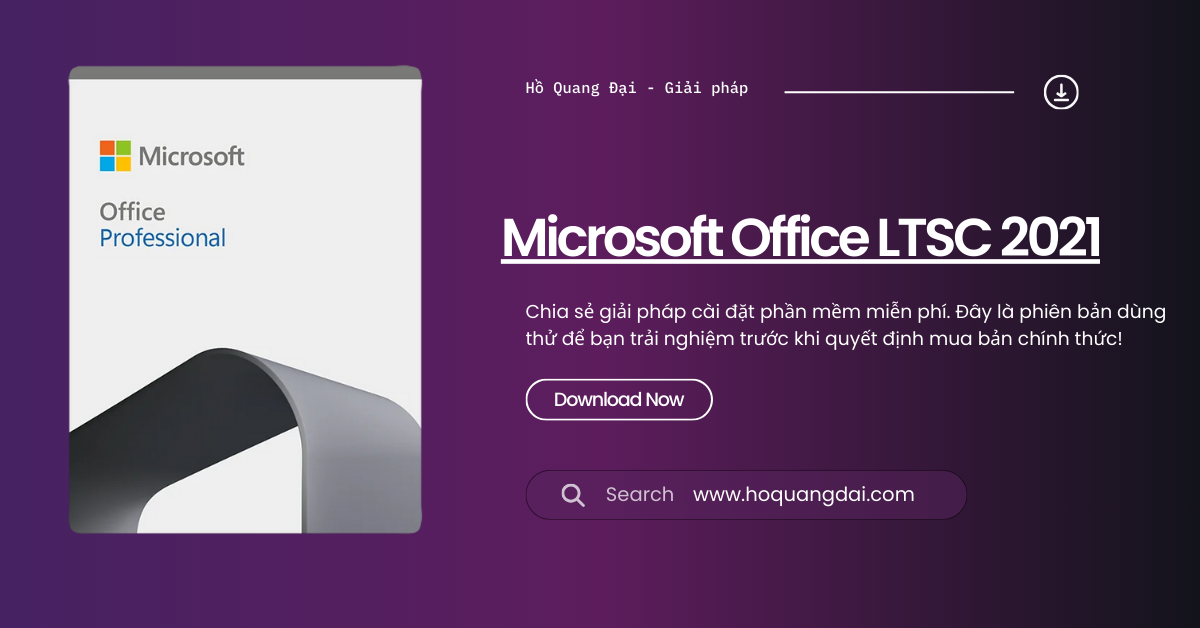Click the empty right end of search bar
The image size is (1200, 628).
(940, 495)
